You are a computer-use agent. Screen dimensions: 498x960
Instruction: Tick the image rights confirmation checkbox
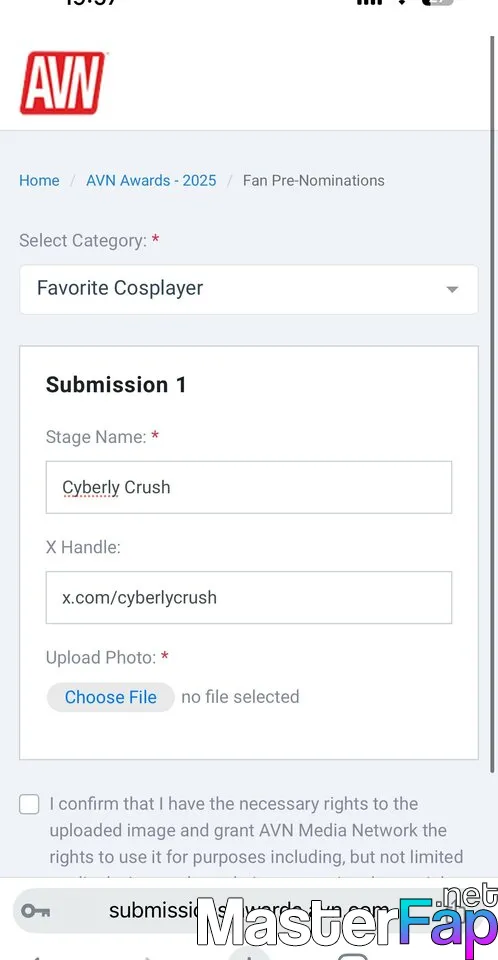click(x=29, y=804)
